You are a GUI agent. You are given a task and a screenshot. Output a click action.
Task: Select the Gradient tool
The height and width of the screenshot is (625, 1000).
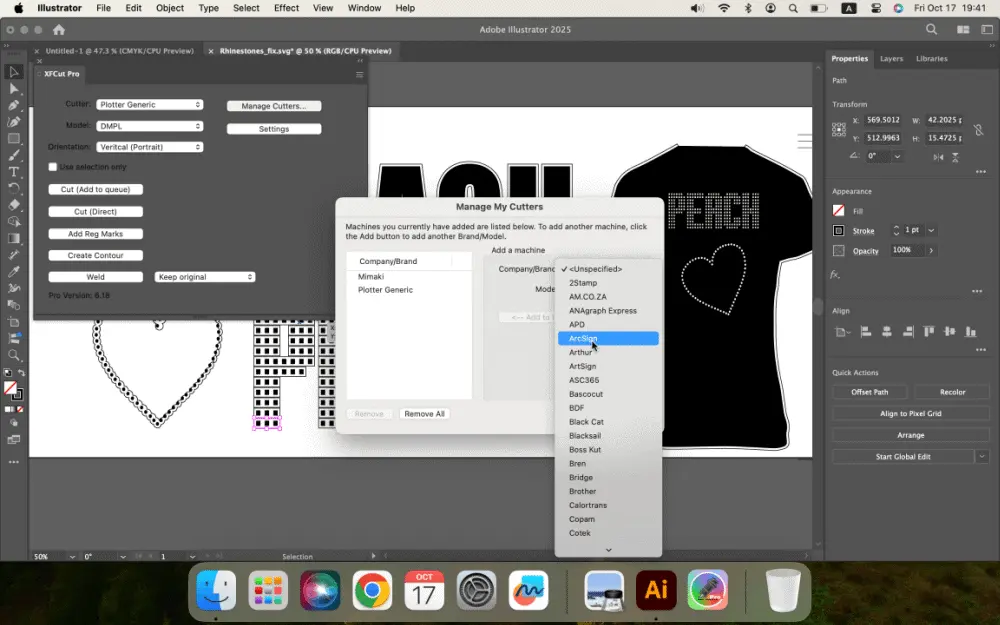(13, 238)
